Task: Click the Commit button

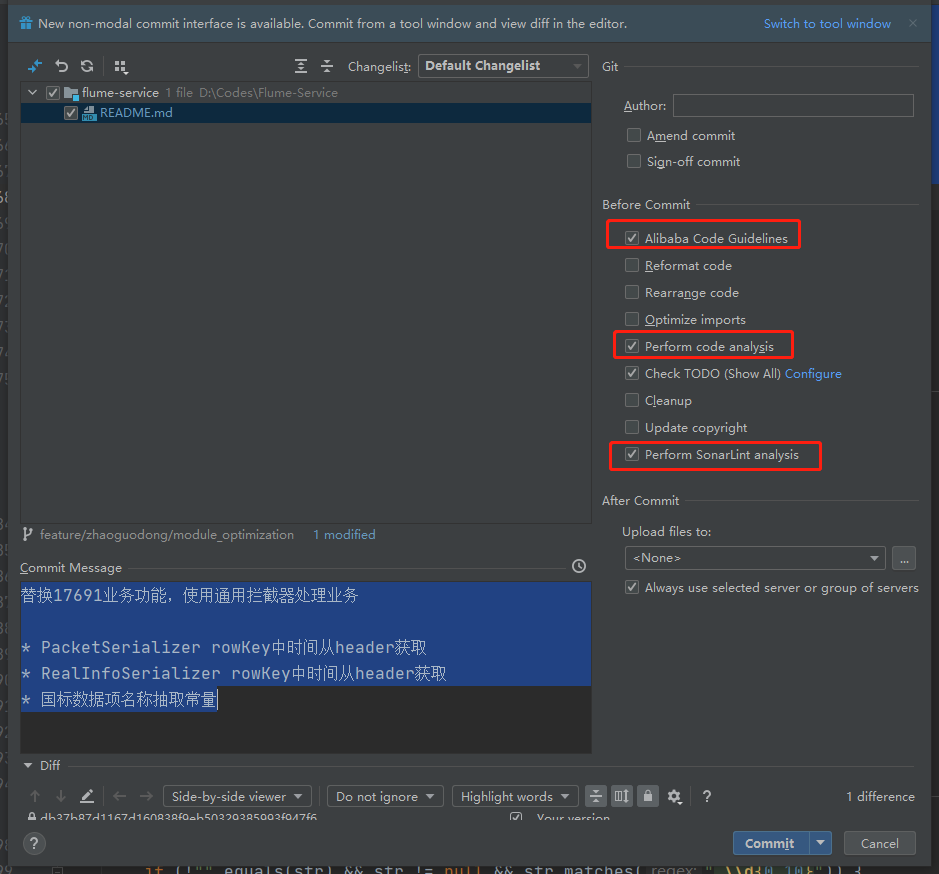Action: pyautogui.click(x=771, y=843)
